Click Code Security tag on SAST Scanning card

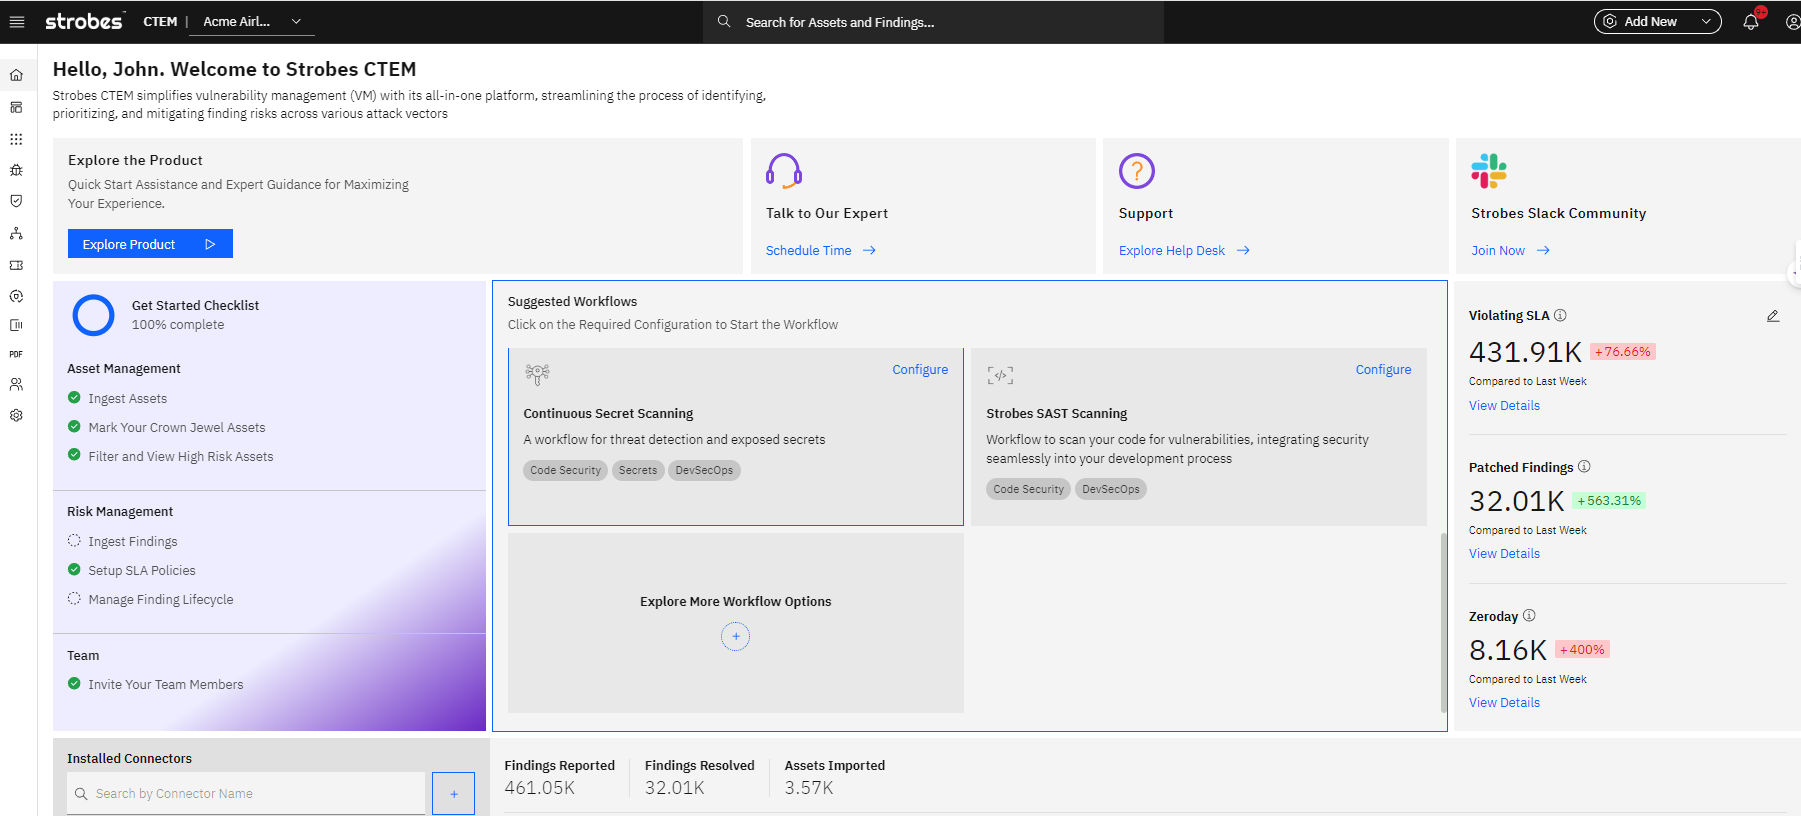pyautogui.click(x=1028, y=489)
